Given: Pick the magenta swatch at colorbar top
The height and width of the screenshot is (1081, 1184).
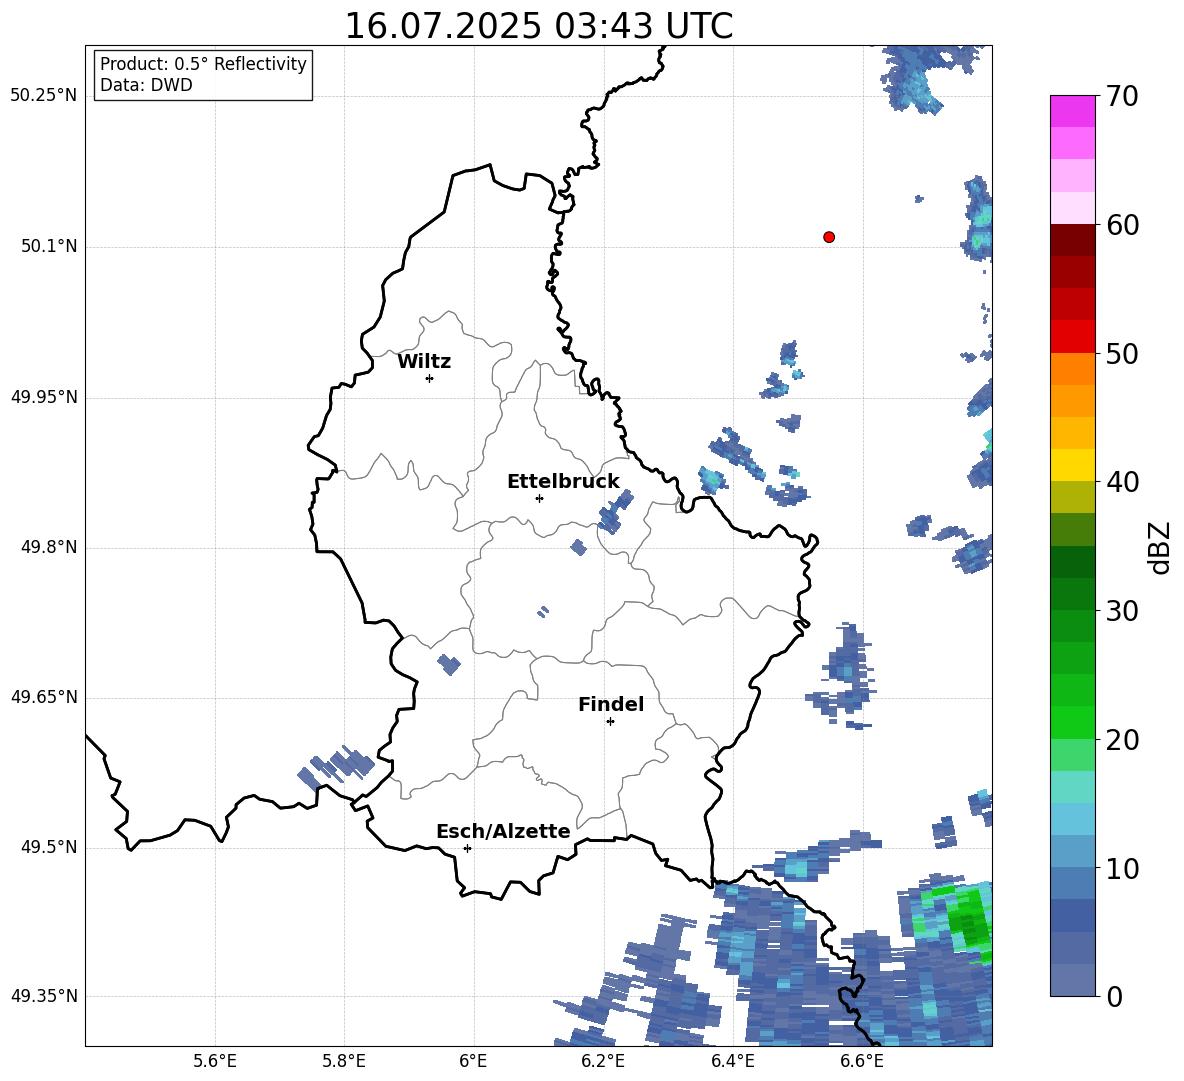Looking at the screenshot, I should (x=1072, y=111).
